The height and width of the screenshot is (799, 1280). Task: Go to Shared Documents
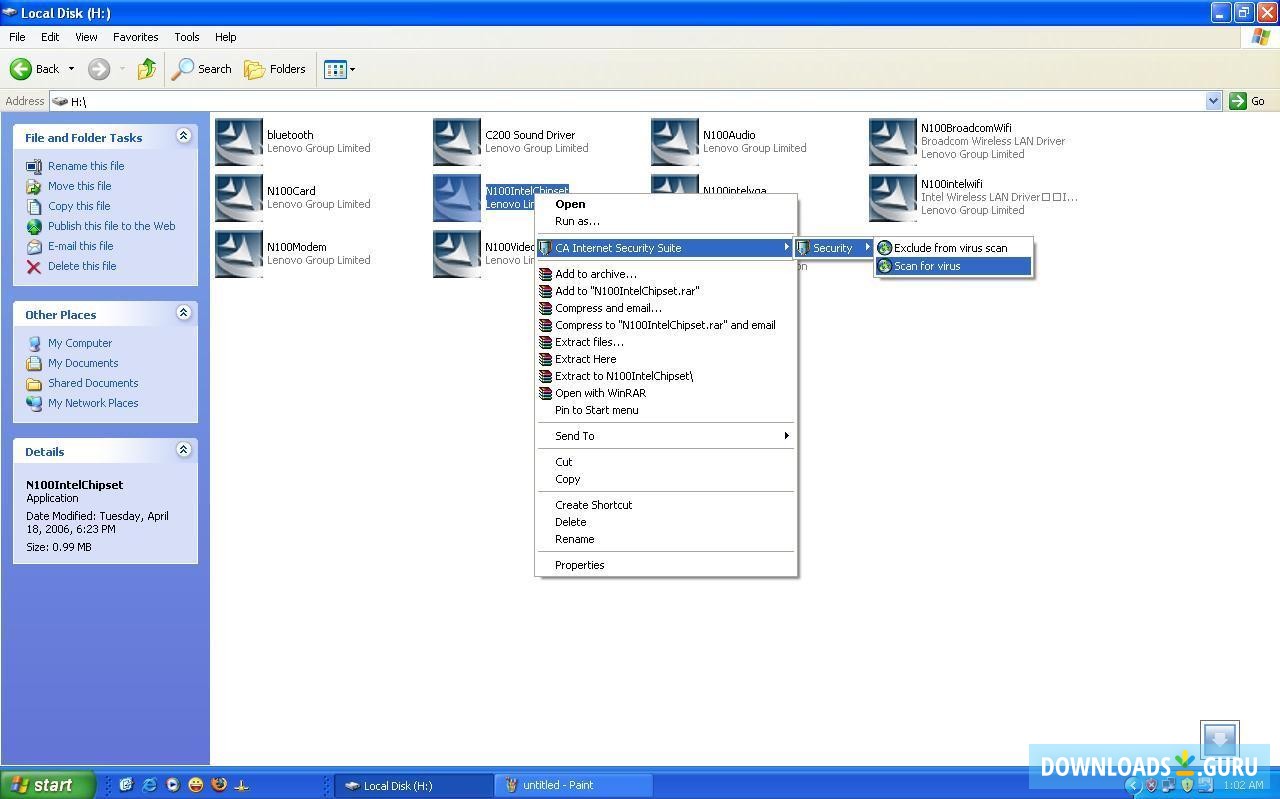pyautogui.click(x=93, y=383)
